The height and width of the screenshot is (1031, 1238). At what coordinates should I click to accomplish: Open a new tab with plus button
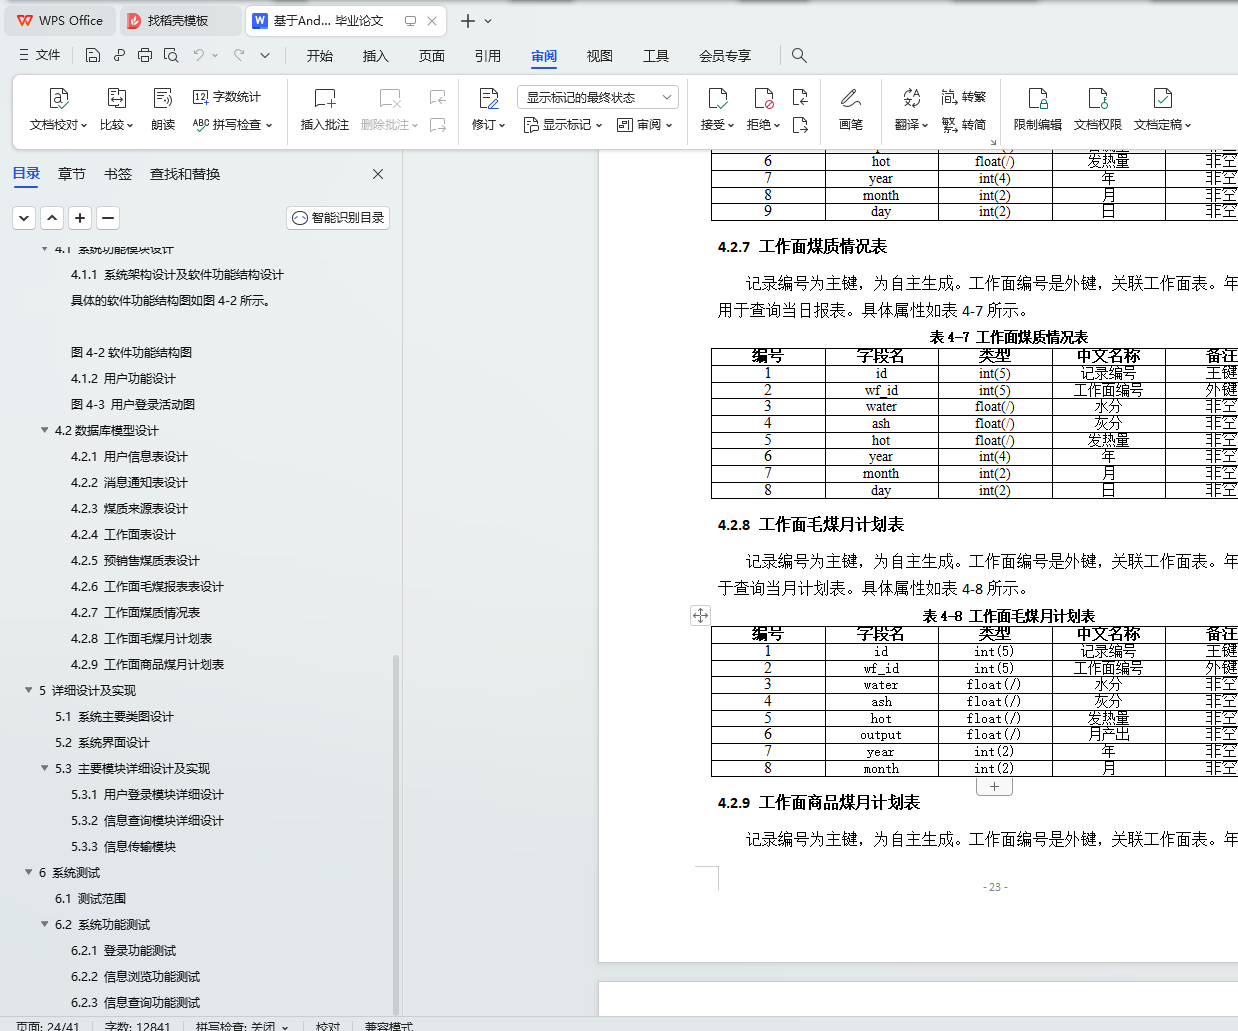467,20
